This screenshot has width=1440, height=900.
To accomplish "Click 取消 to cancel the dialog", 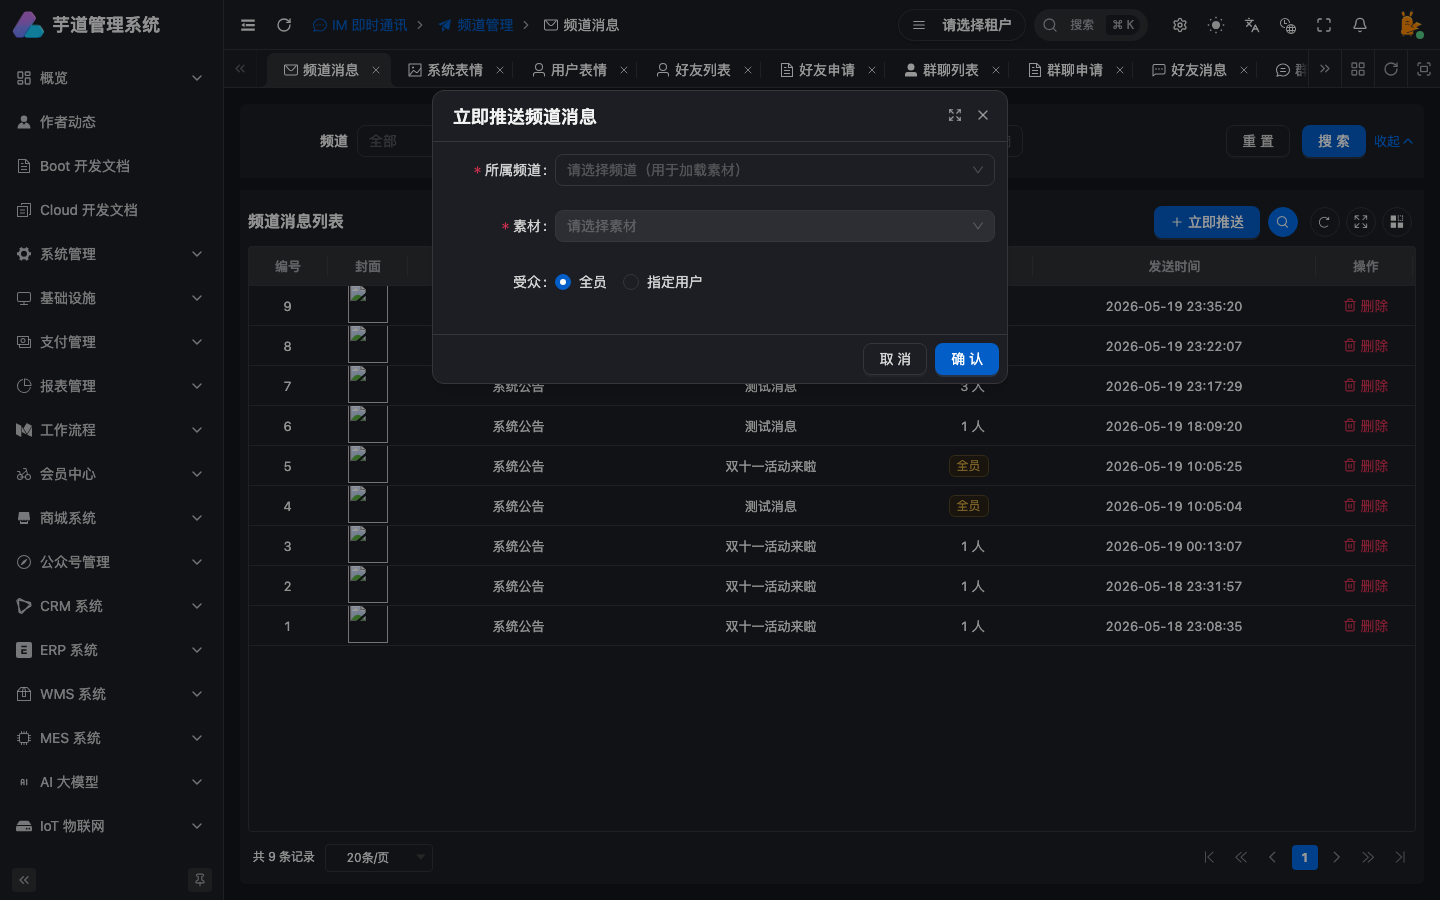I will tap(895, 359).
